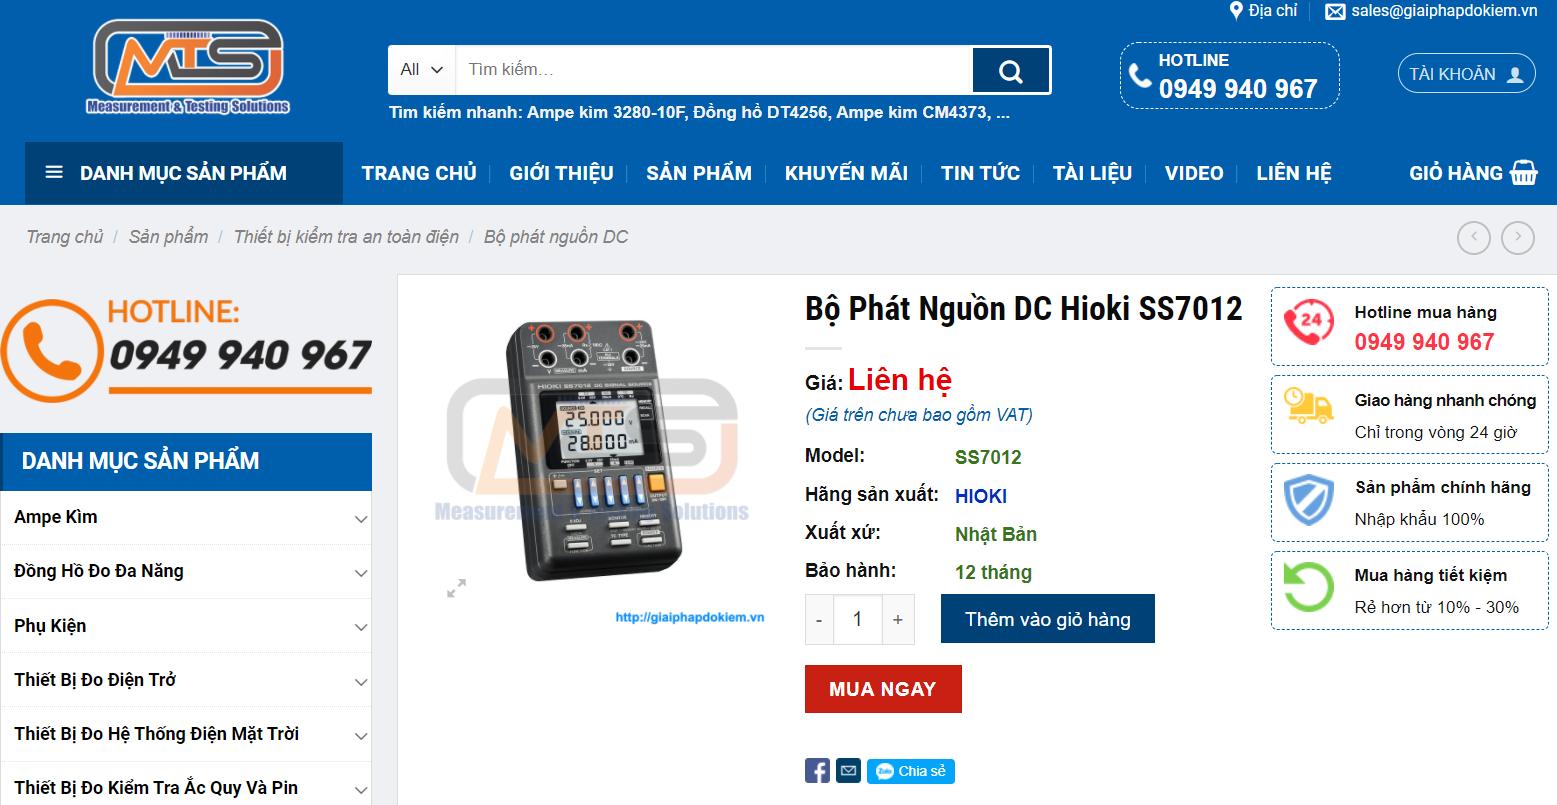Open the KHUYẾN MÃI menu item
1557x805 pixels.
tap(846, 173)
